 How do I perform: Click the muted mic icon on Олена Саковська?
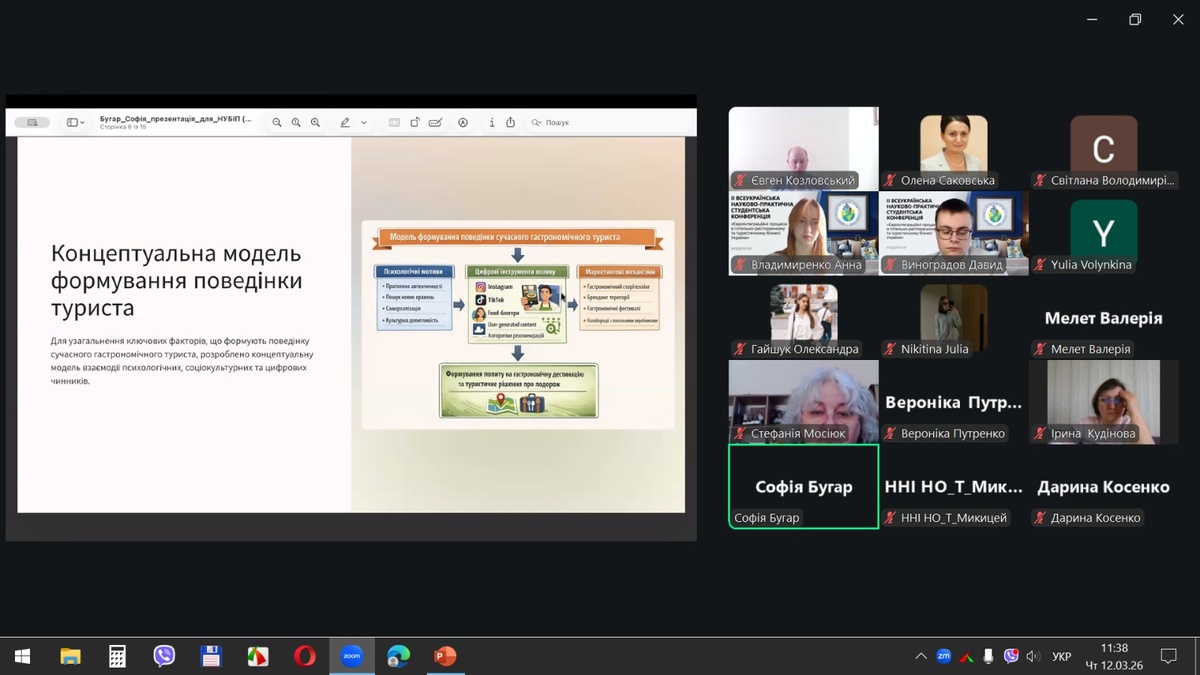(889, 181)
